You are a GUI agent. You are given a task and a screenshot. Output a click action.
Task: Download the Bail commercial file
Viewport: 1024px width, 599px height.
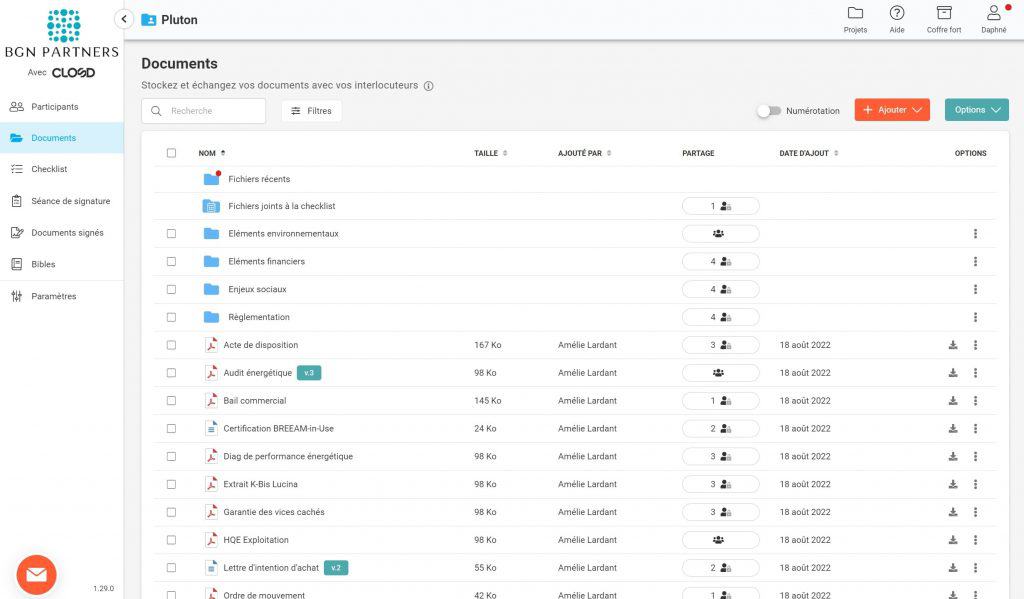tap(953, 400)
